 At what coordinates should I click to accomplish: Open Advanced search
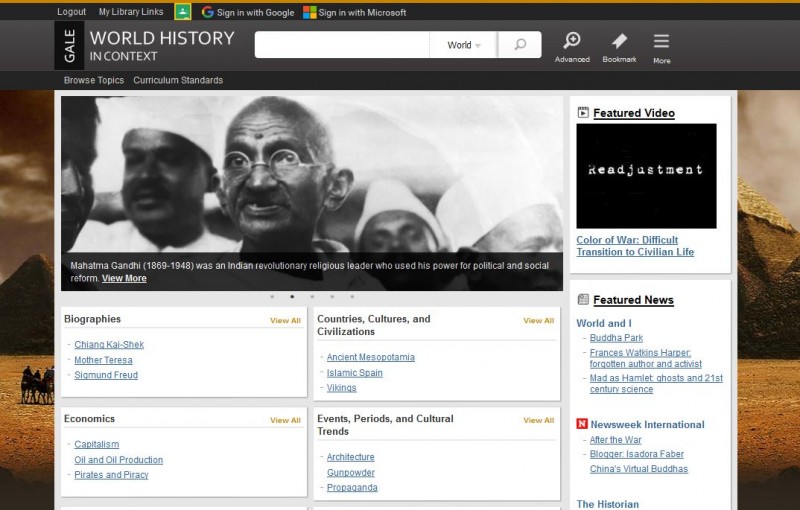tap(572, 47)
